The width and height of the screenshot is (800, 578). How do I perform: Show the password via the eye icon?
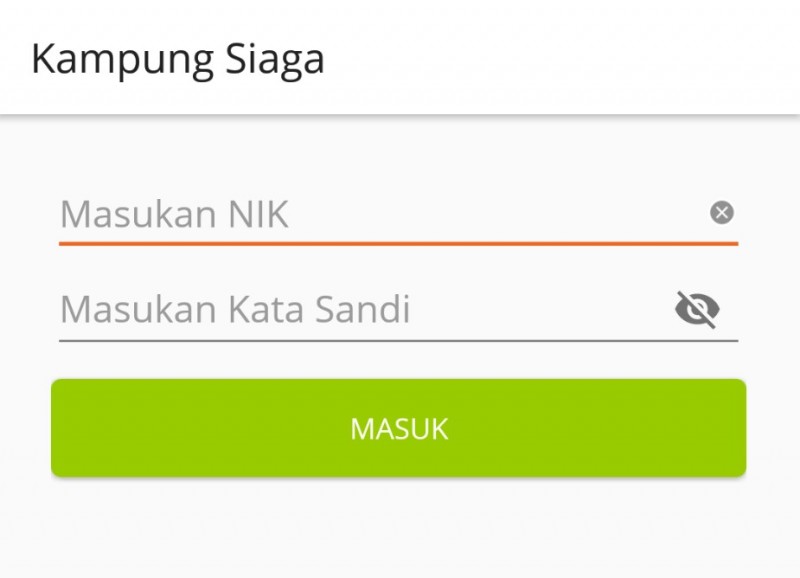tap(697, 310)
